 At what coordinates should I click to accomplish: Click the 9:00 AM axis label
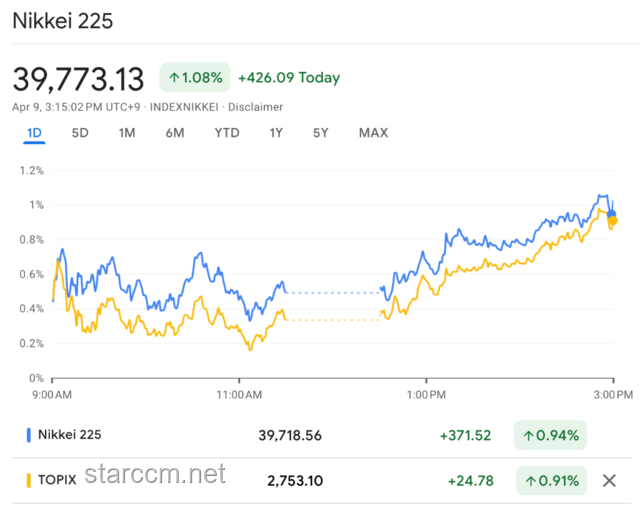point(52,395)
